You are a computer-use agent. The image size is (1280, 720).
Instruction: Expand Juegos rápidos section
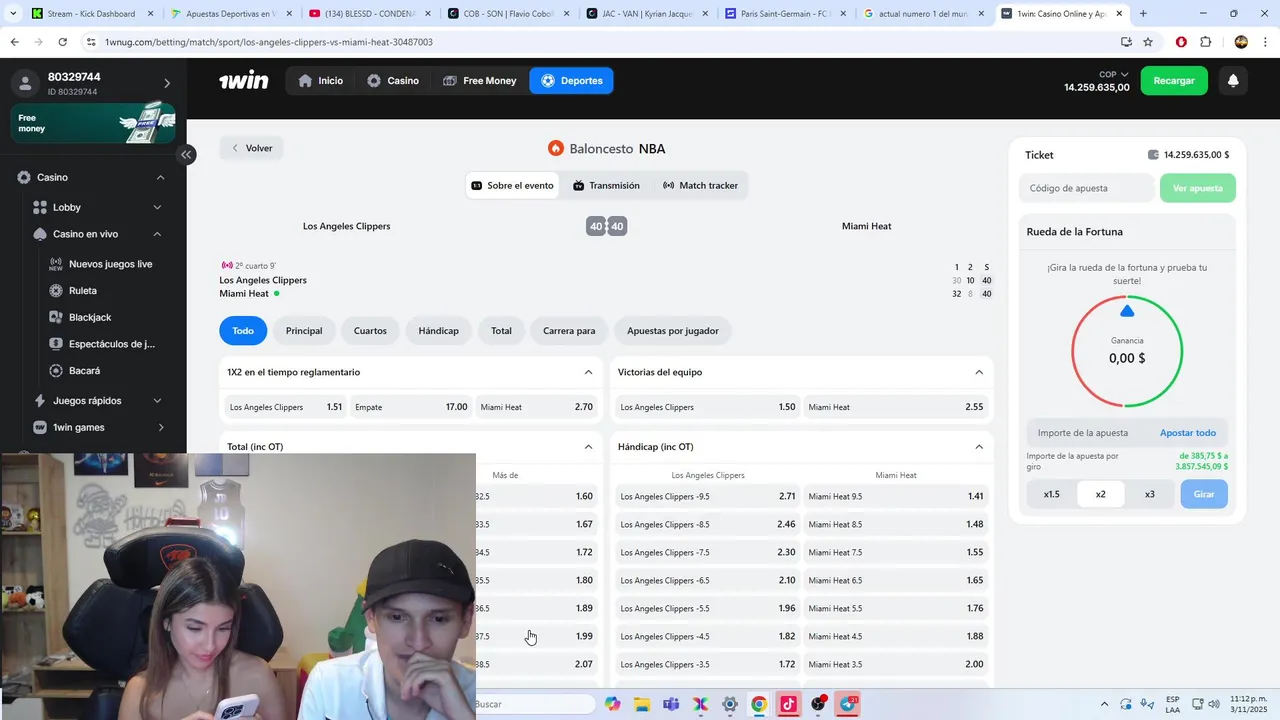click(x=157, y=401)
